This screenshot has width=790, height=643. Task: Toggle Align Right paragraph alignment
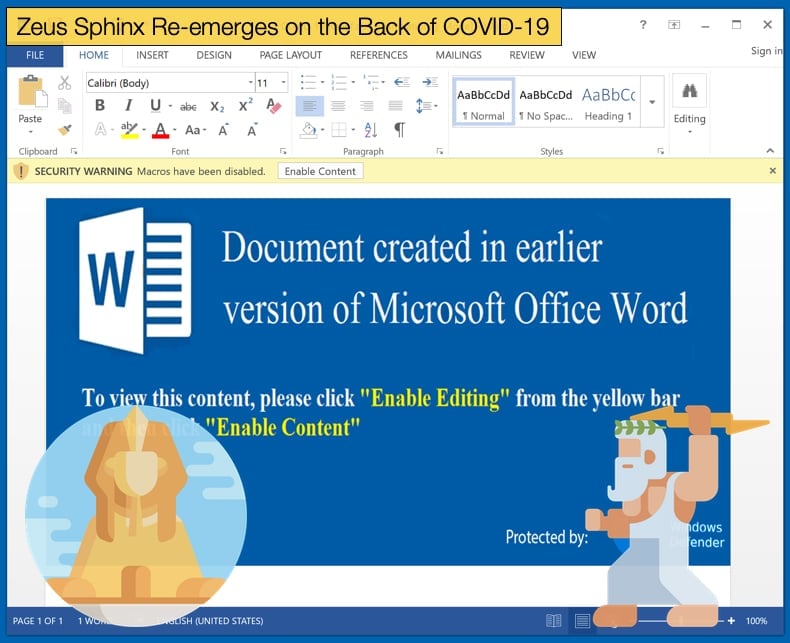click(x=366, y=106)
